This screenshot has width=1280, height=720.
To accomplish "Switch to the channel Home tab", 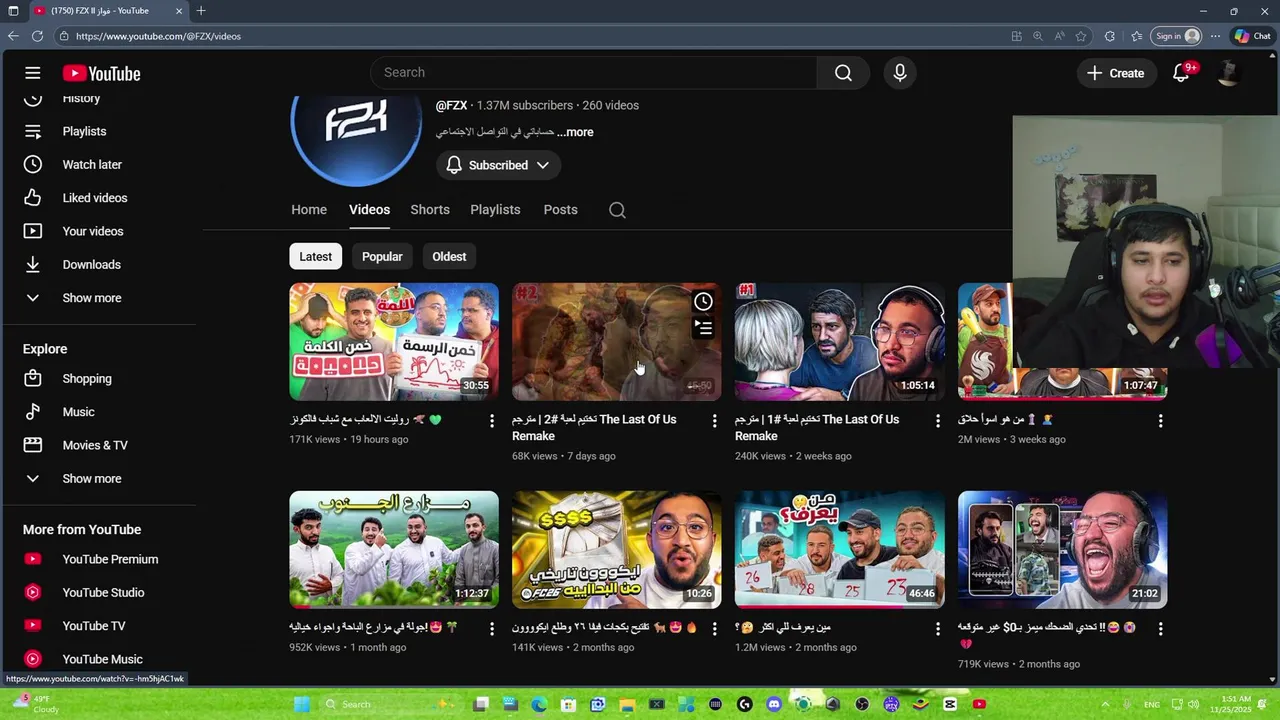I will [309, 210].
